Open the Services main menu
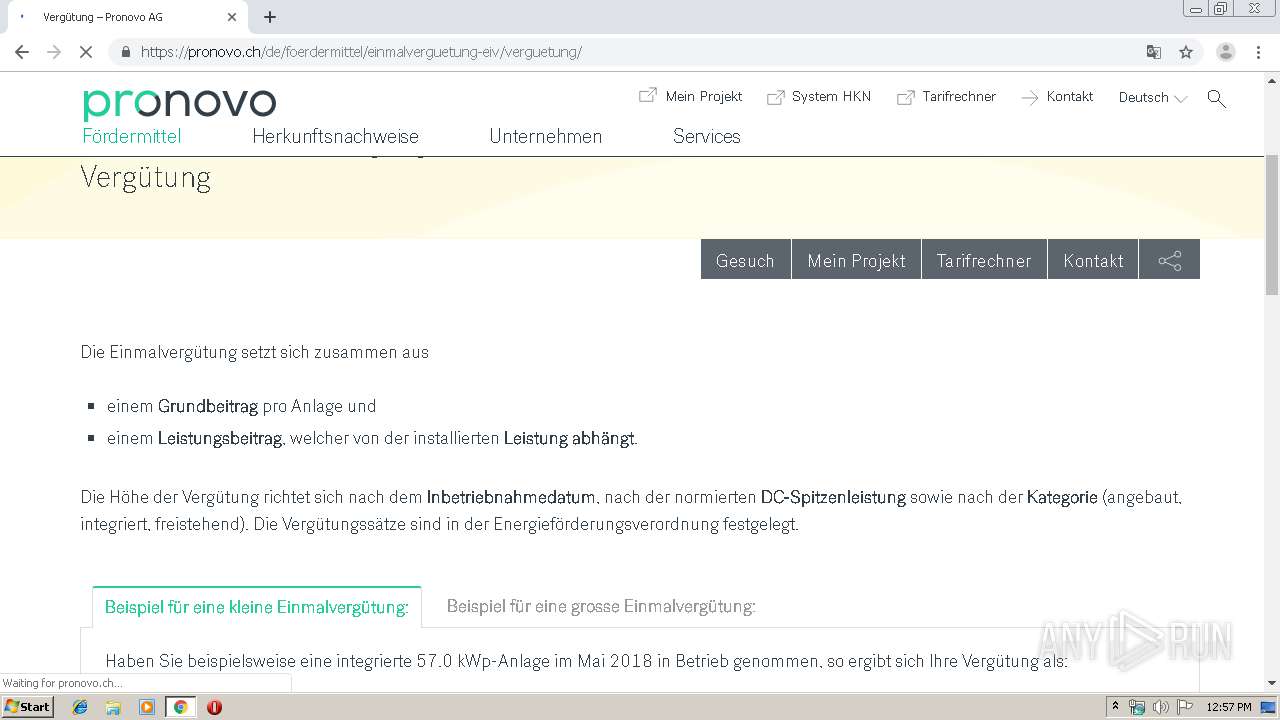Screen dimensions: 1280x720 point(706,137)
